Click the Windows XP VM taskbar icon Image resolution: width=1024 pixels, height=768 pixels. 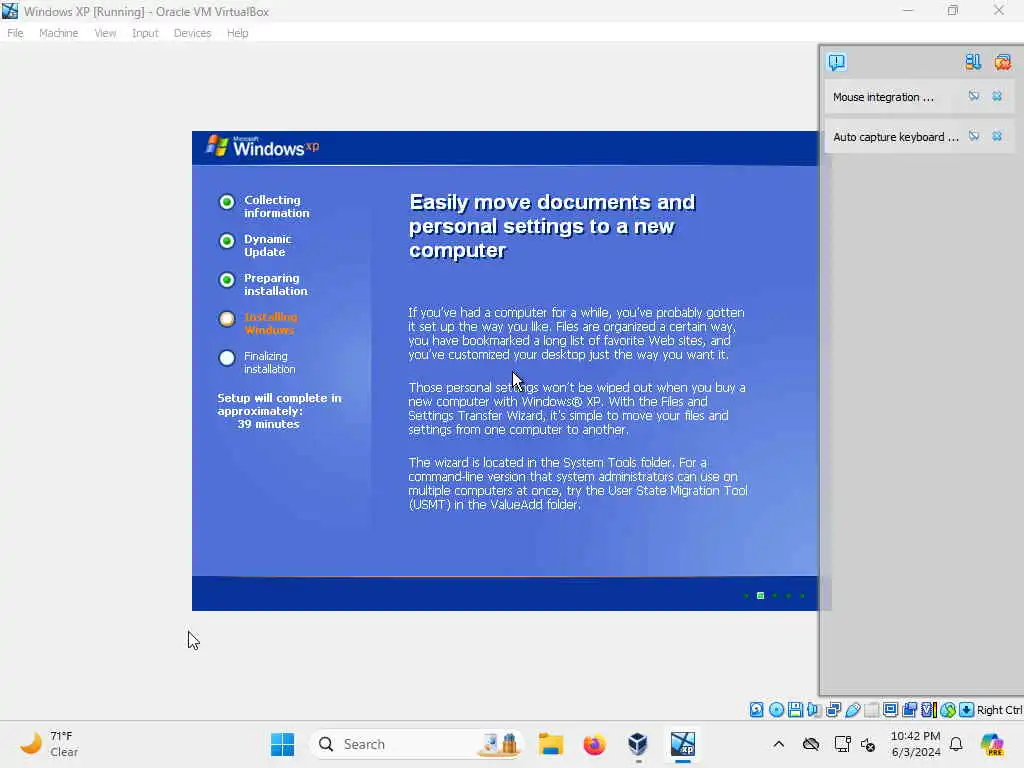click(682, 744)
